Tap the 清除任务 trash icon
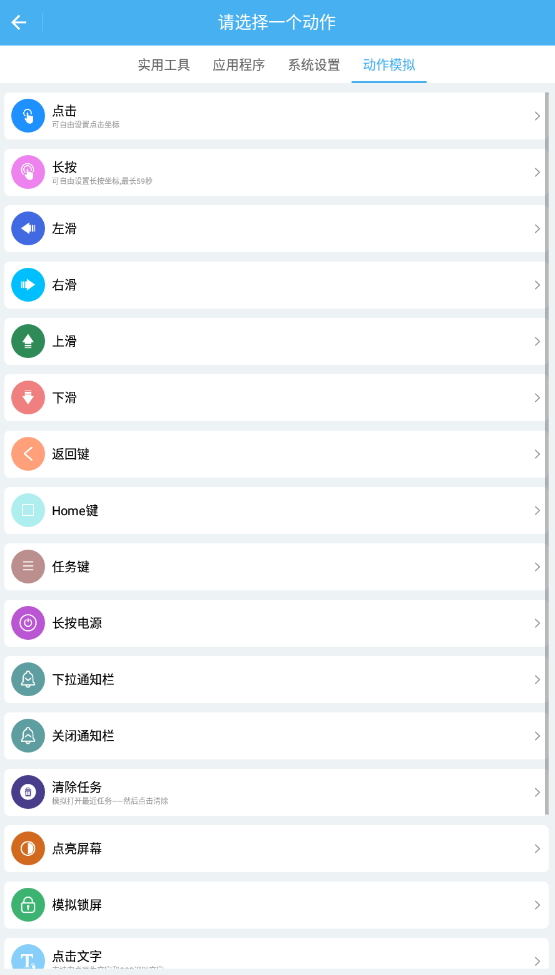Viewport: 555px width, 975px height. [x=28, y=792]
